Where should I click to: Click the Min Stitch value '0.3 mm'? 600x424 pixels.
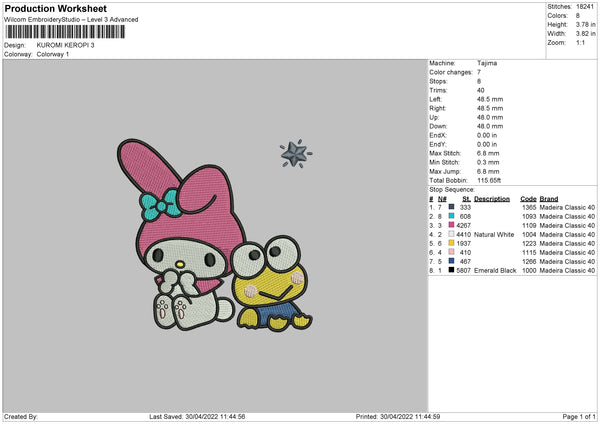pos(488,162)
